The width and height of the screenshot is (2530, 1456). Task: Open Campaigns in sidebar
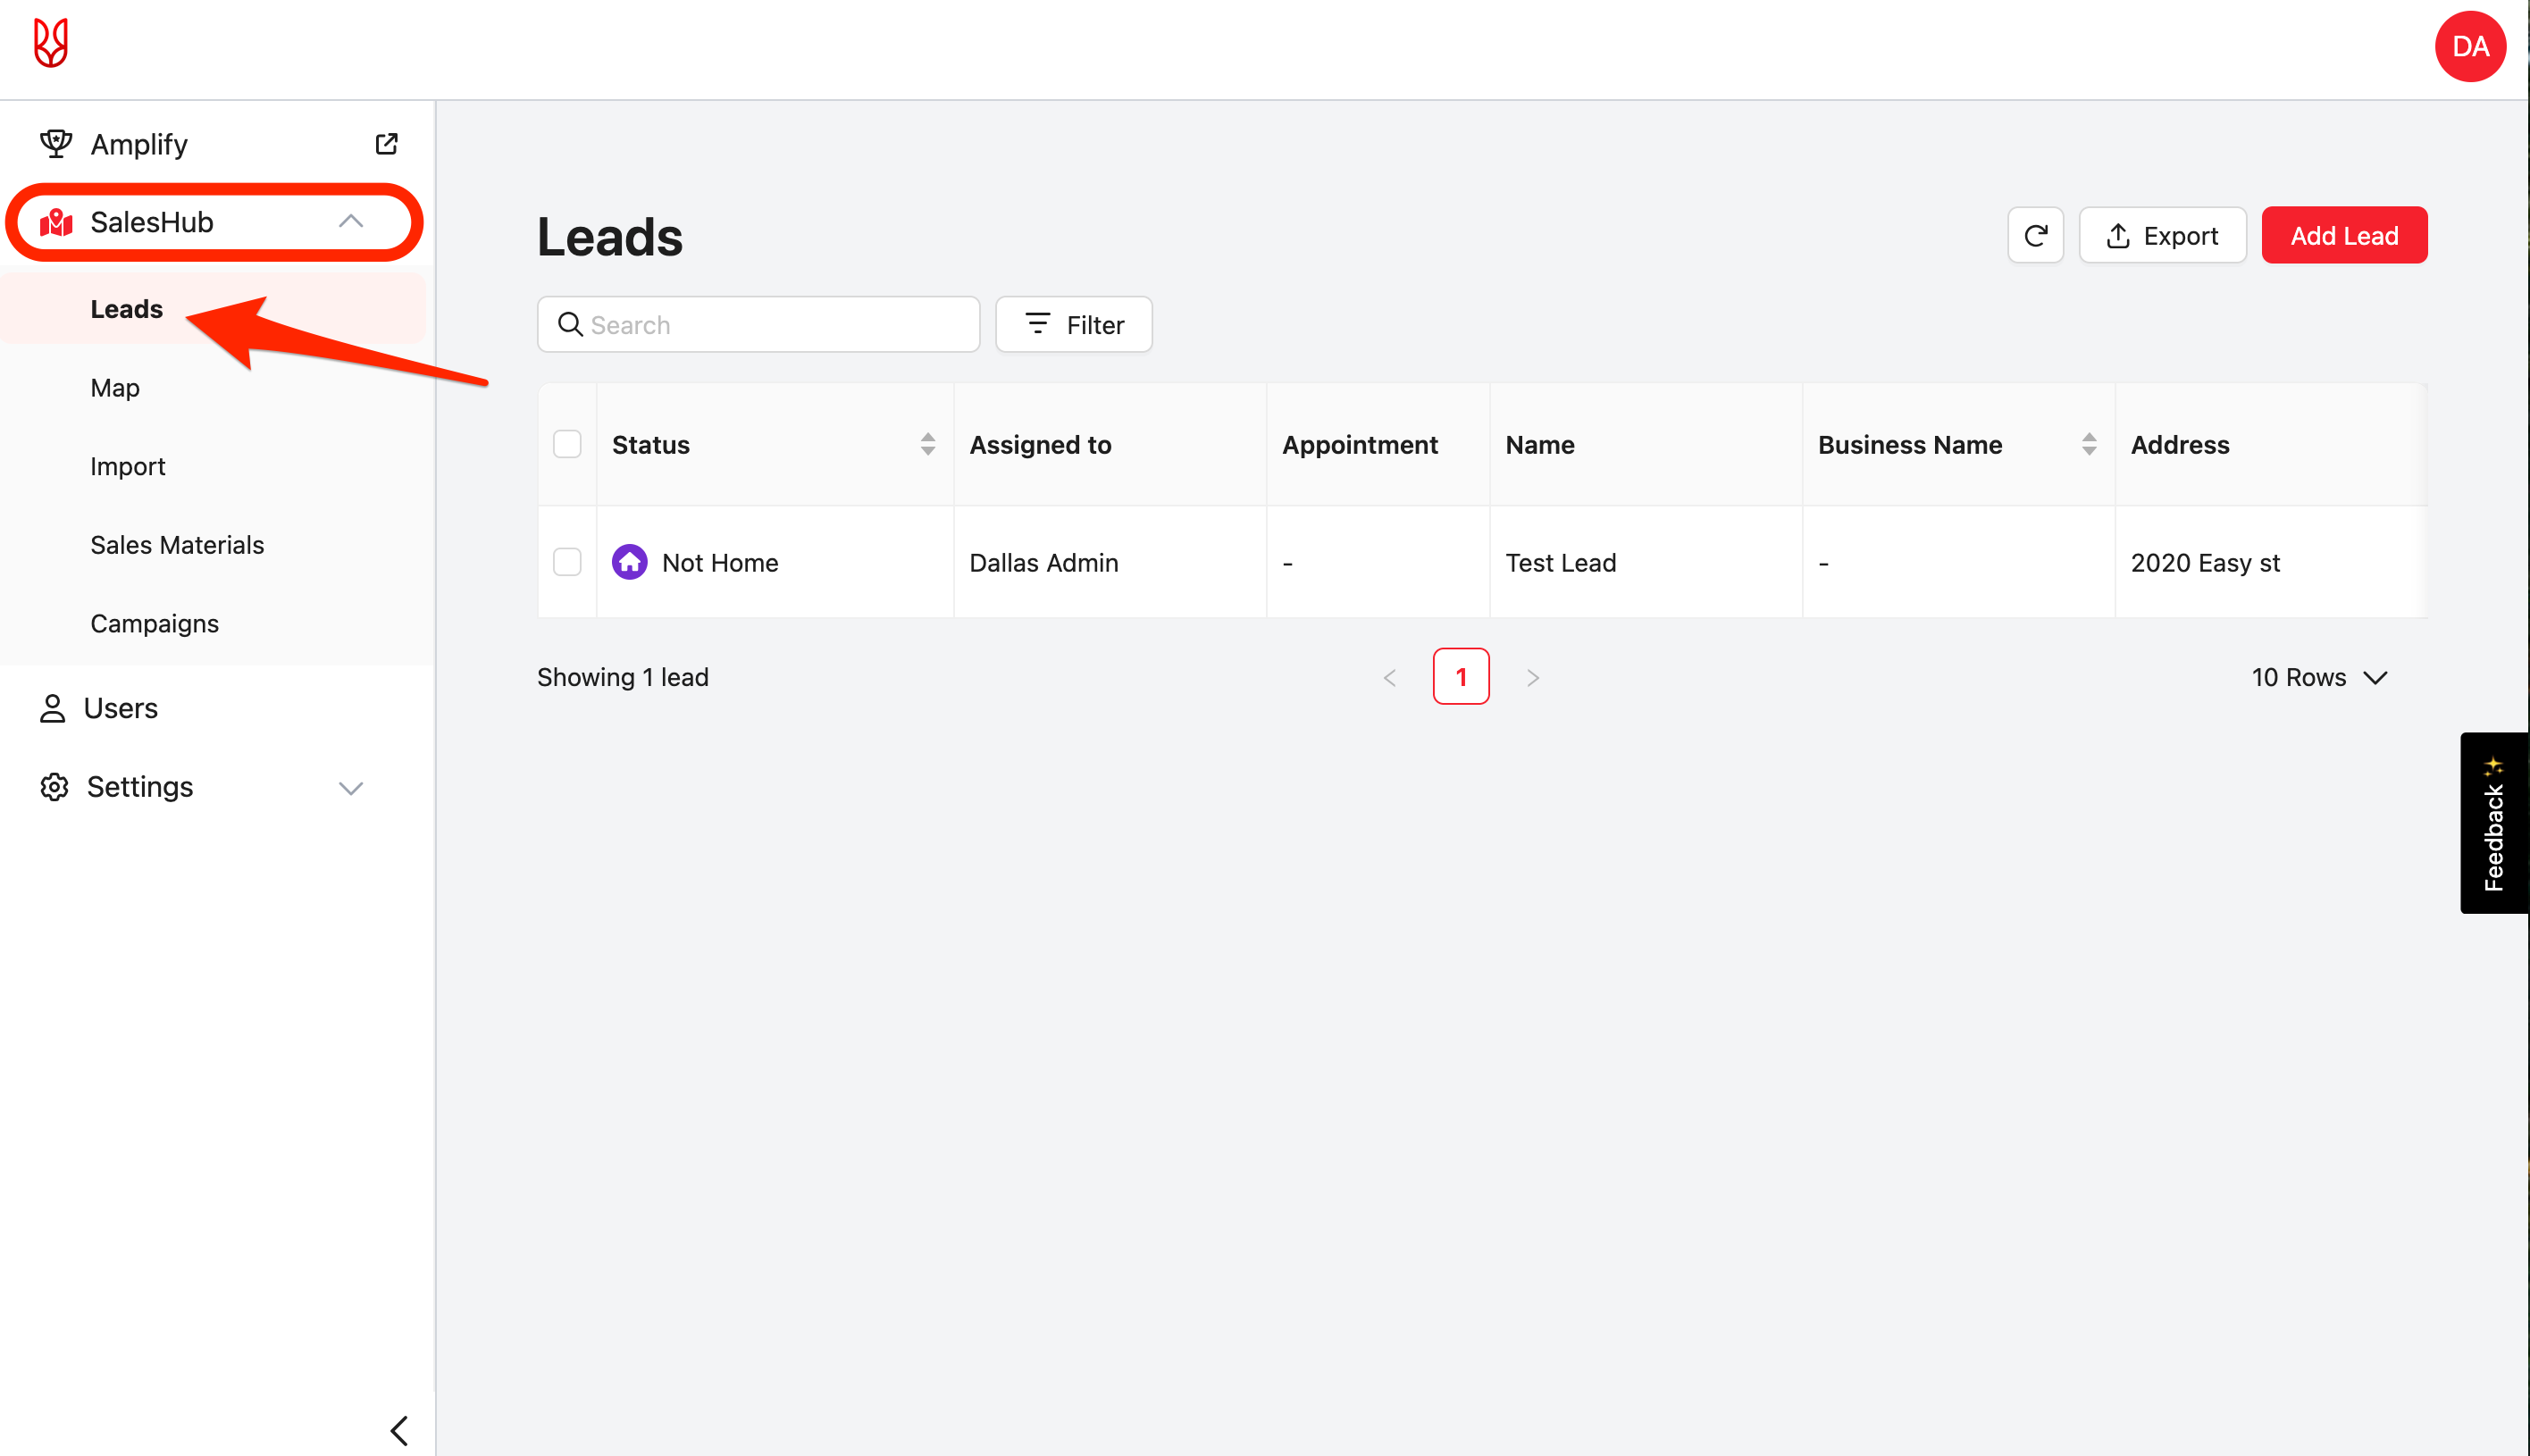point(154,623)
